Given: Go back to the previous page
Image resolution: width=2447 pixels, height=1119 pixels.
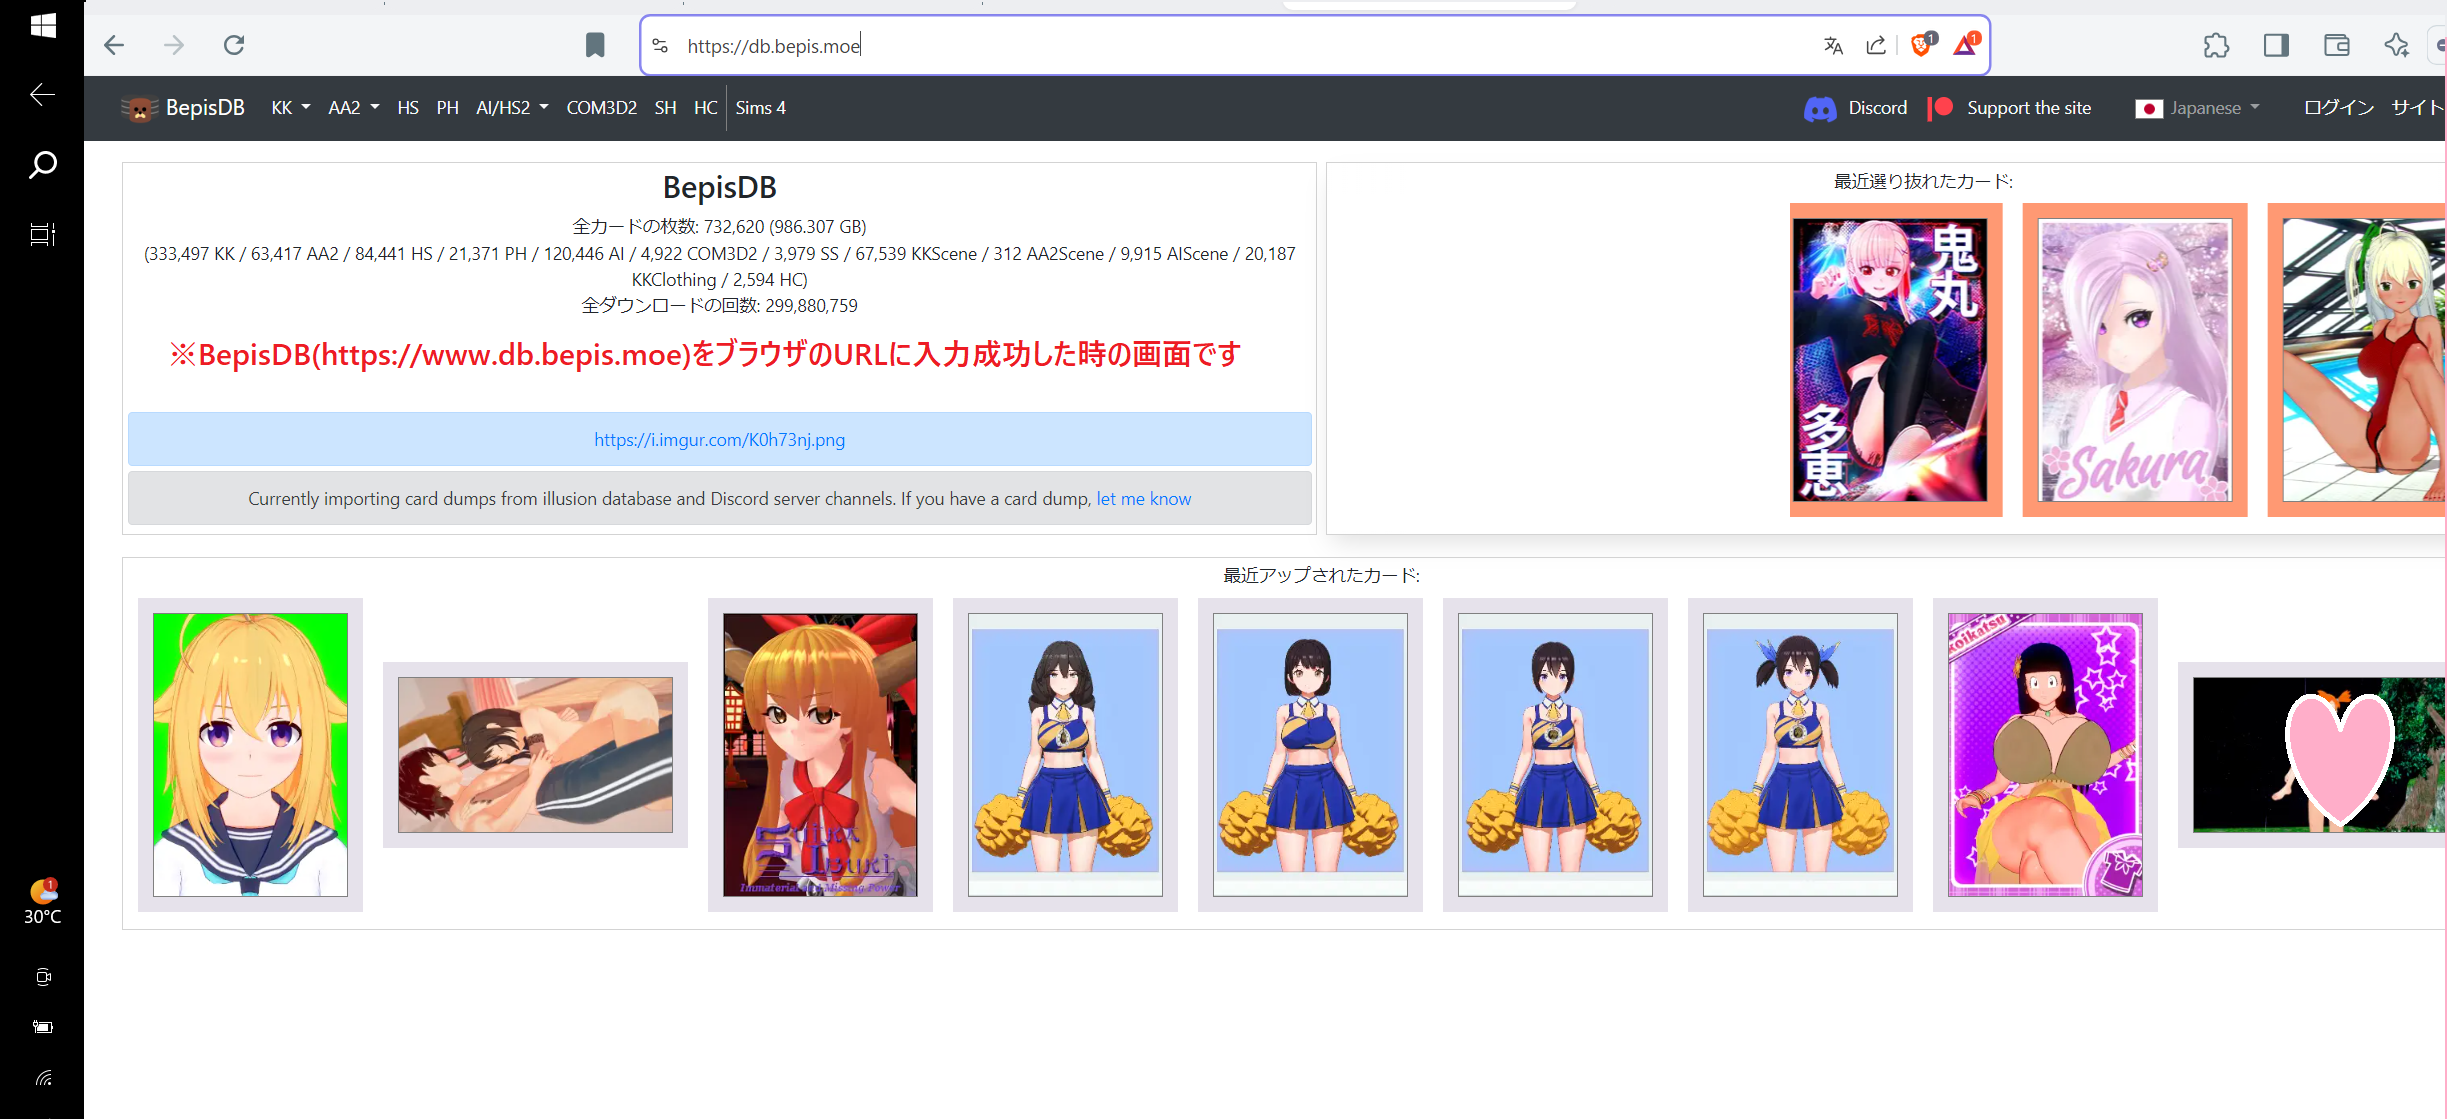Looking at the screenshot, I should [115, 45].
